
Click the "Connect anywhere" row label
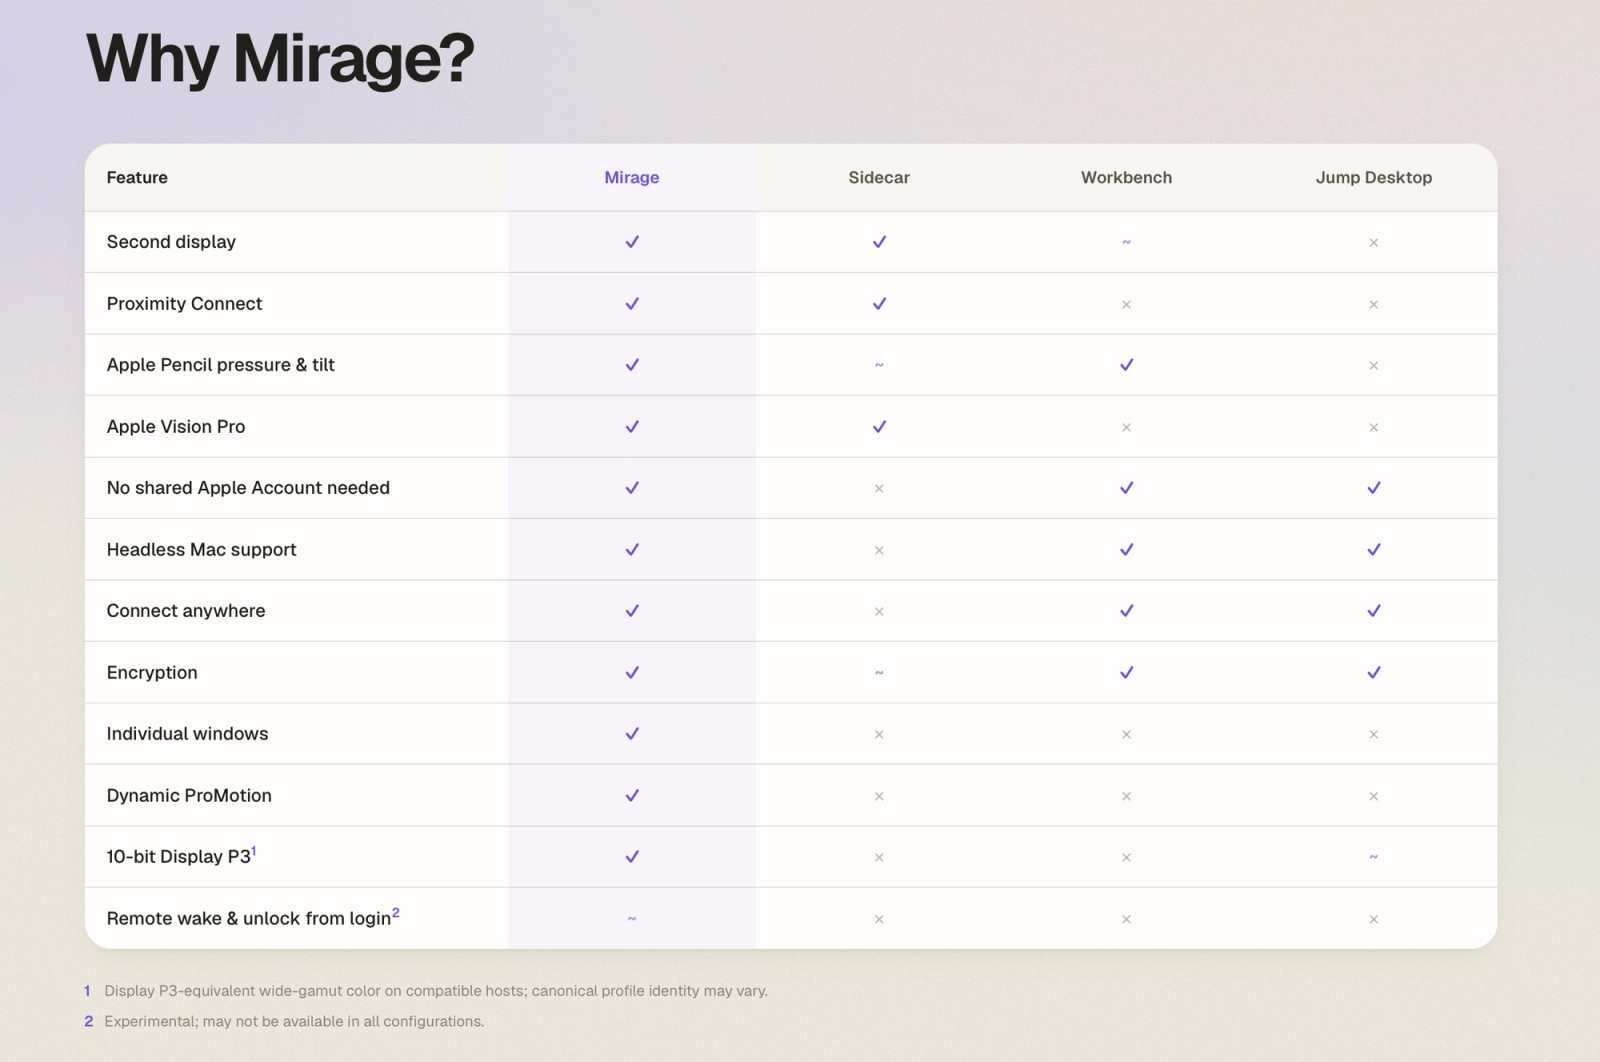186,611
